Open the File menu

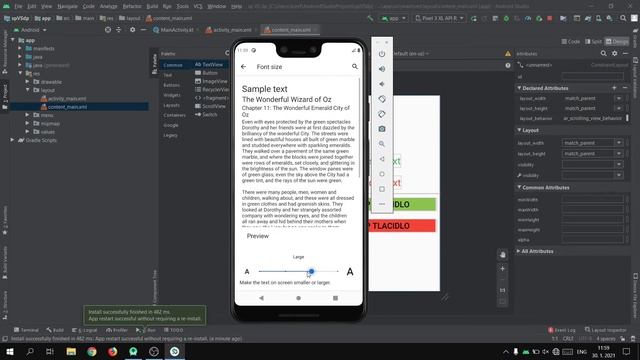[18, 7]
